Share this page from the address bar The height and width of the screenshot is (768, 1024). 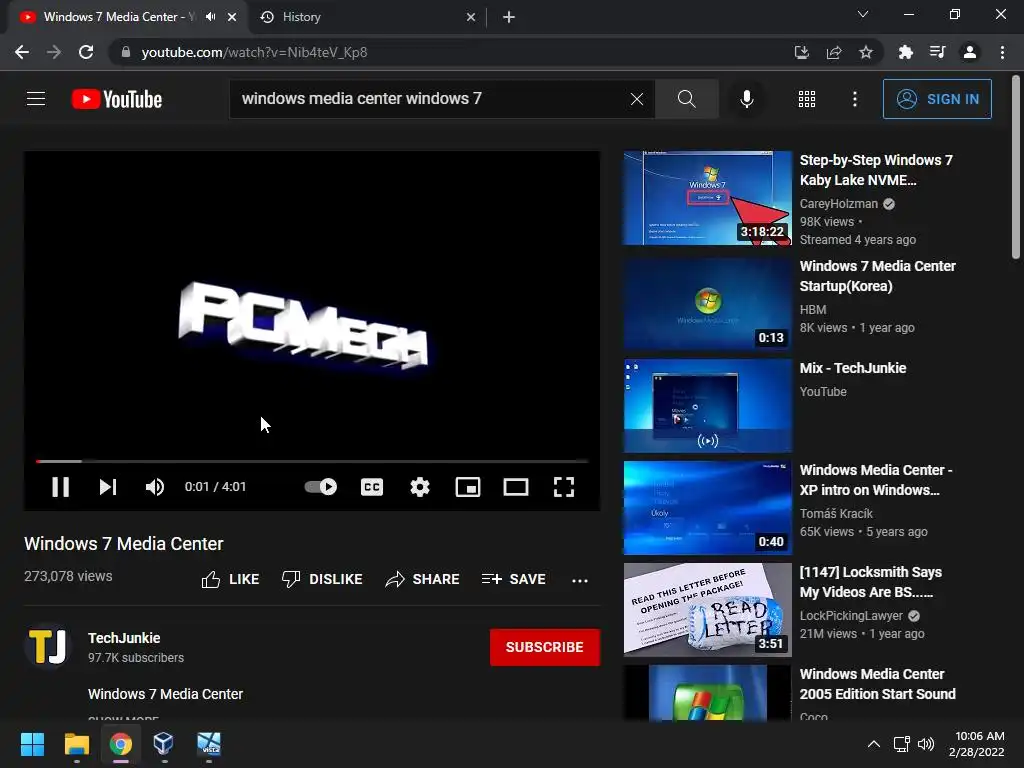[x=833, y=52]
